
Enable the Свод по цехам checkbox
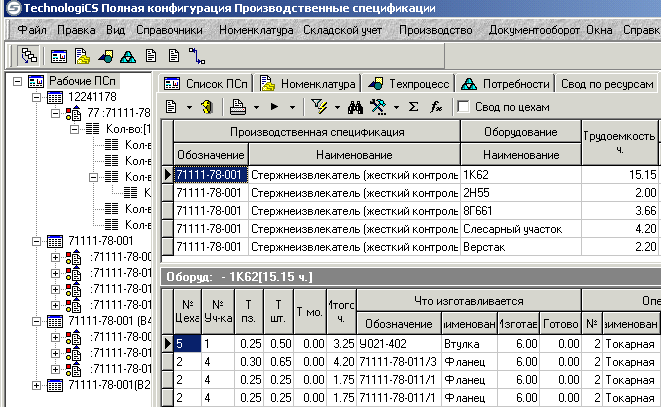[463, 106]
